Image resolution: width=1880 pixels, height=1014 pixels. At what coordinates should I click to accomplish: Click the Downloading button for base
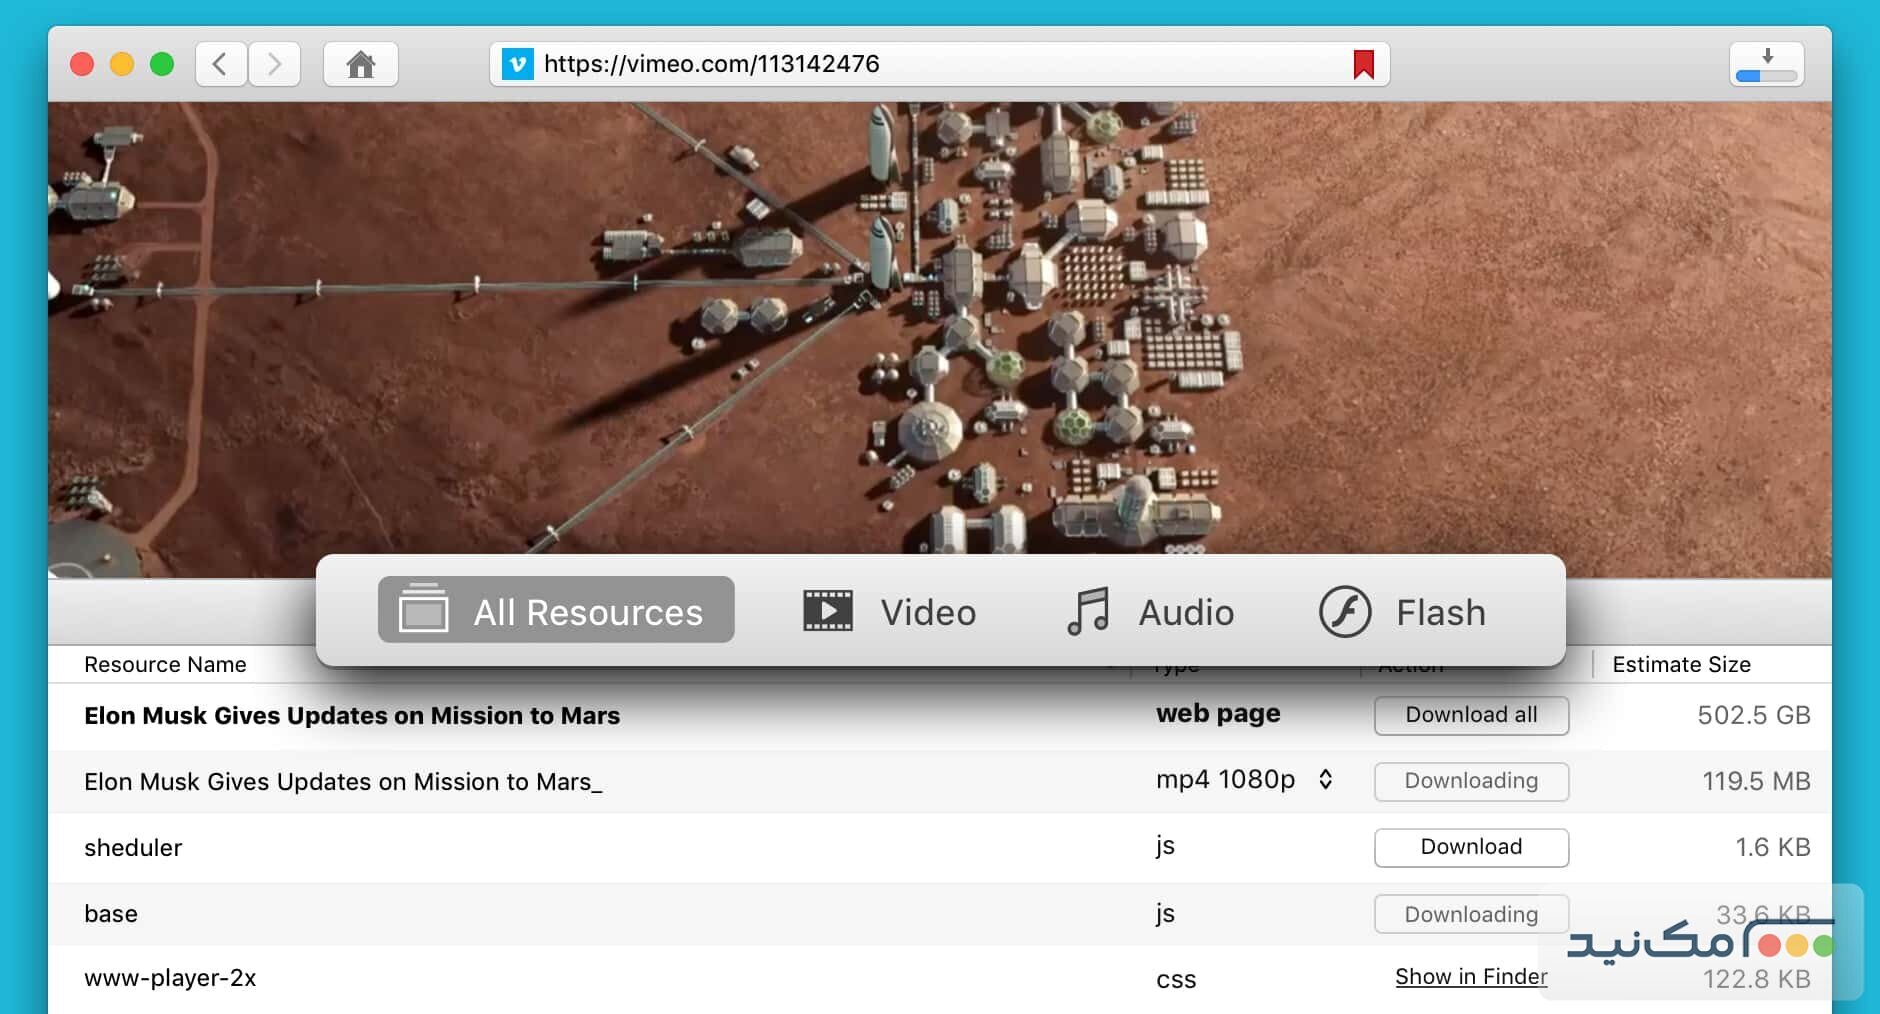tap(1471, 914)
